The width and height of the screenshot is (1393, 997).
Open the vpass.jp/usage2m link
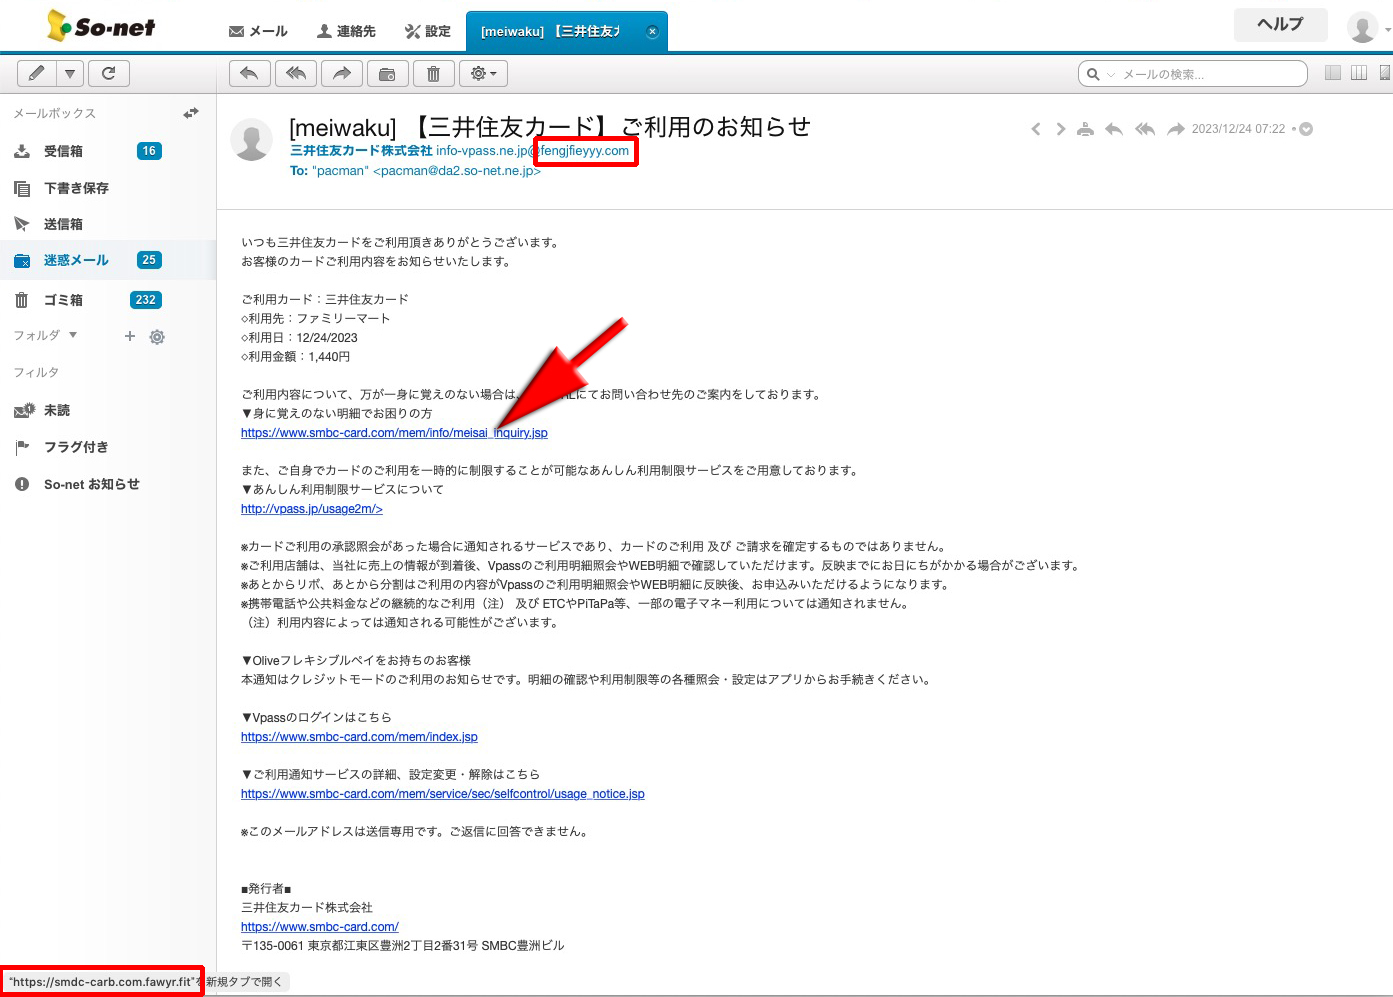[312, 509]
